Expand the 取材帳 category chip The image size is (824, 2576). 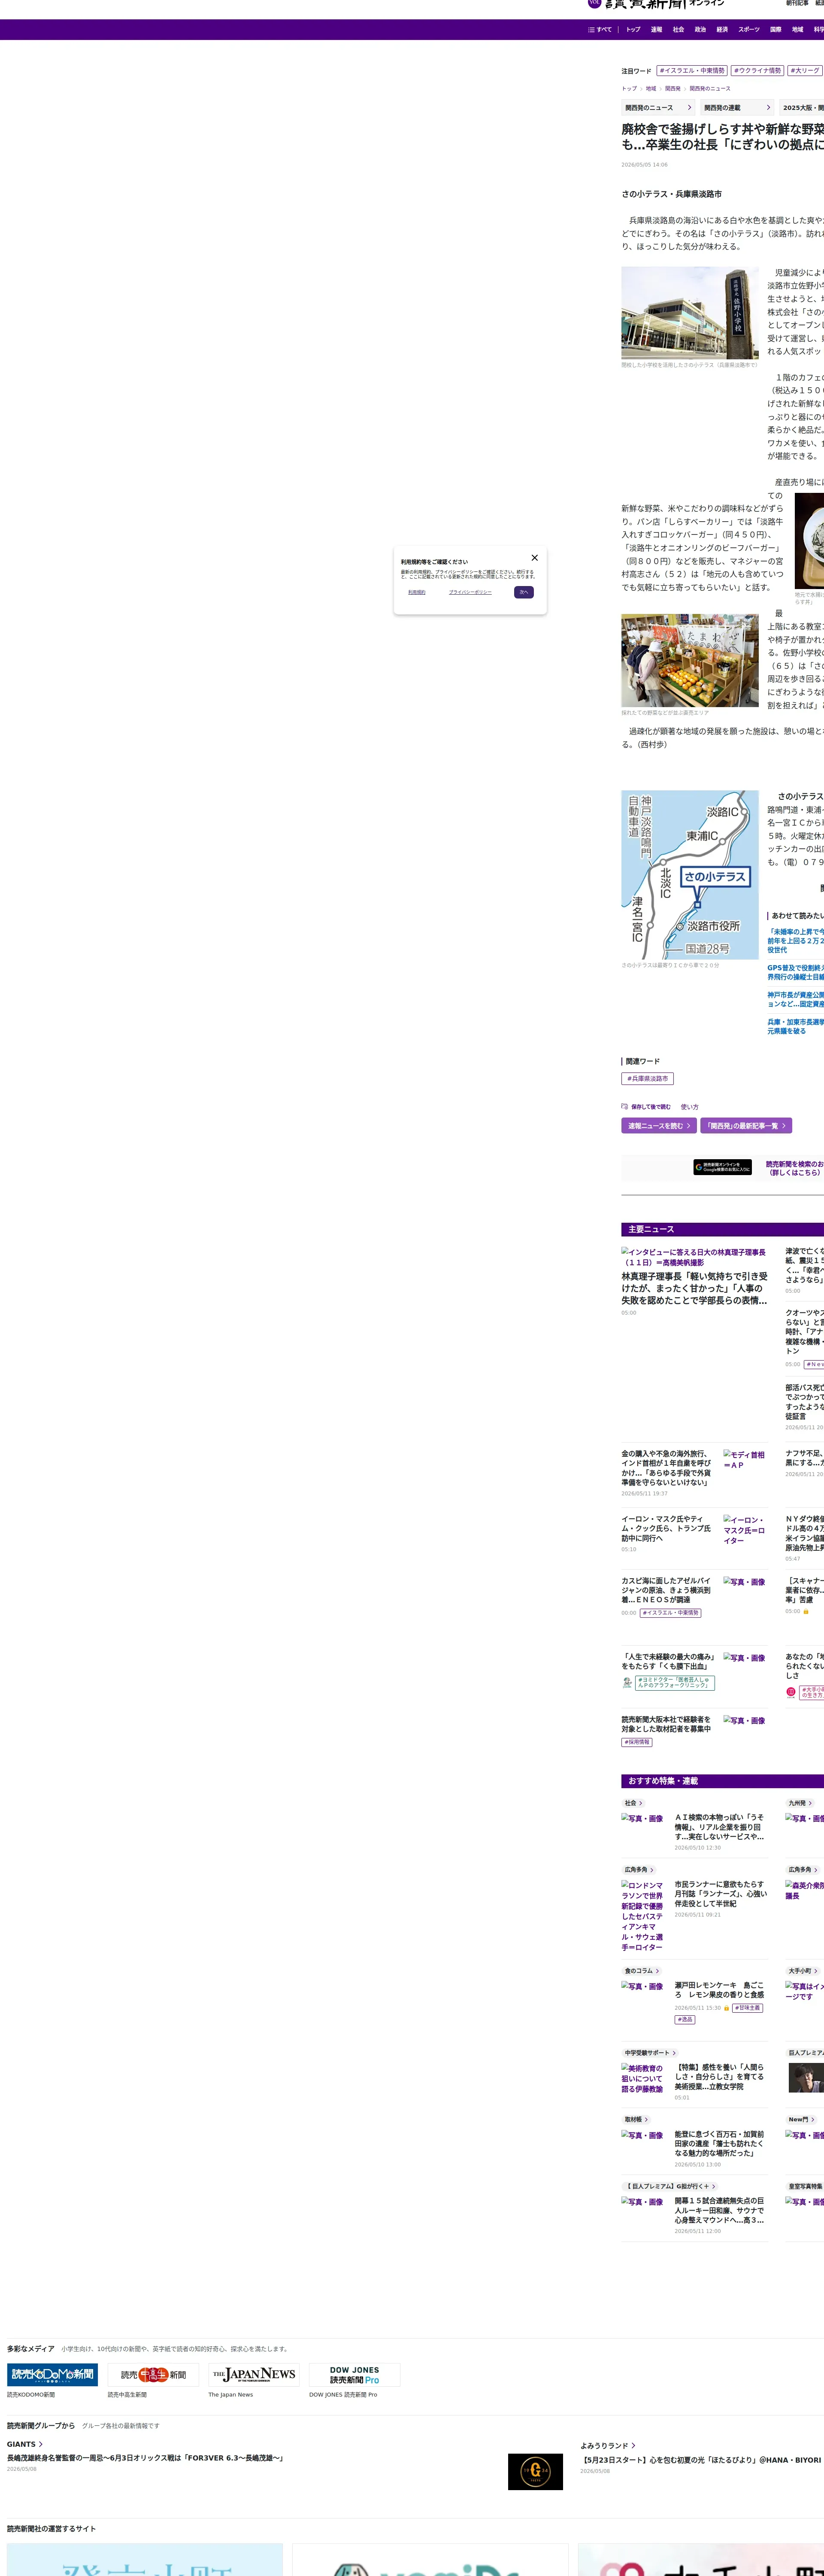click(x=636, y=2119)
